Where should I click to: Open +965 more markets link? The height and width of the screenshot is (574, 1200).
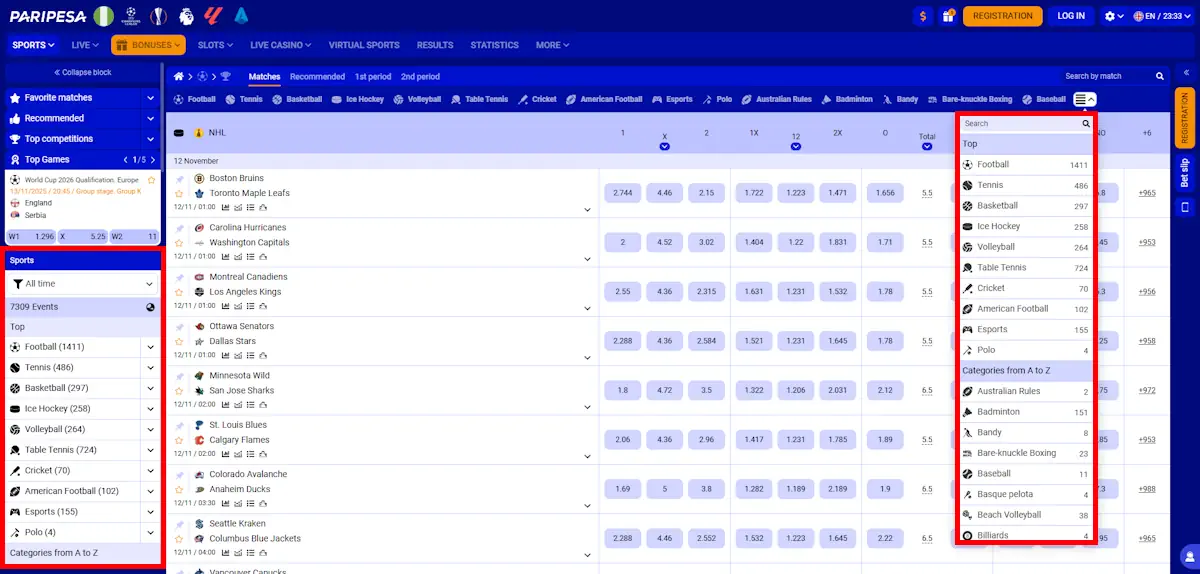[1147, 193]
